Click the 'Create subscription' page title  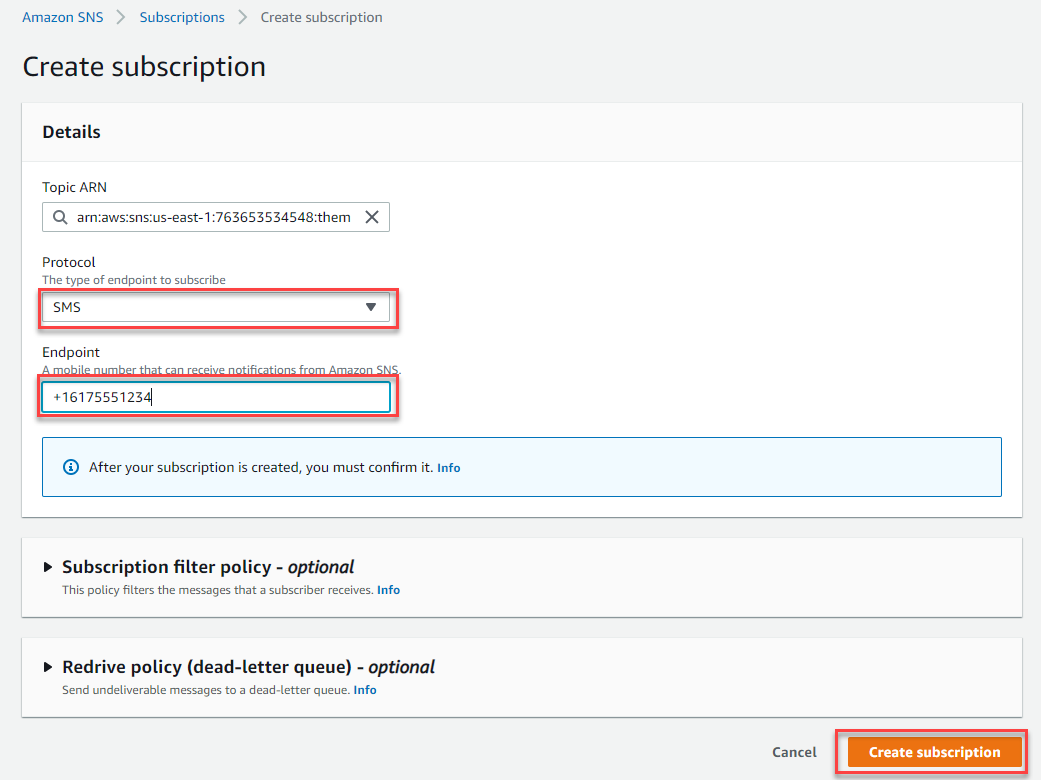[x=144, y=67]
